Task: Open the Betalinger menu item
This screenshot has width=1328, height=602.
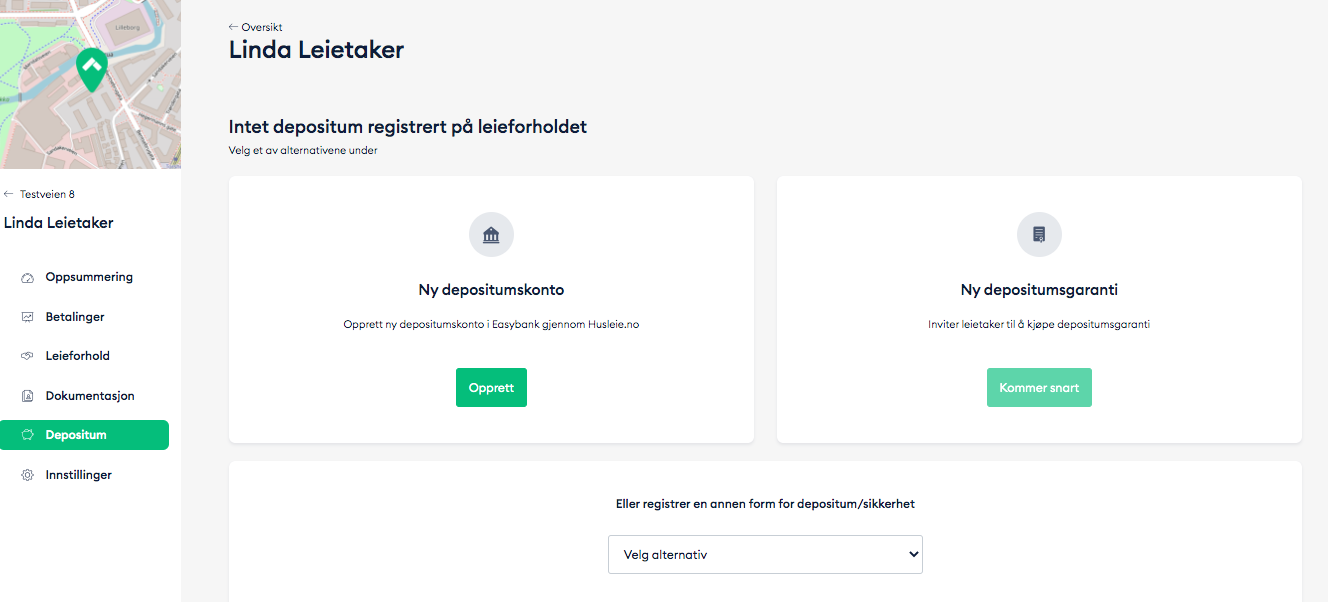Action: click(75, 317)
